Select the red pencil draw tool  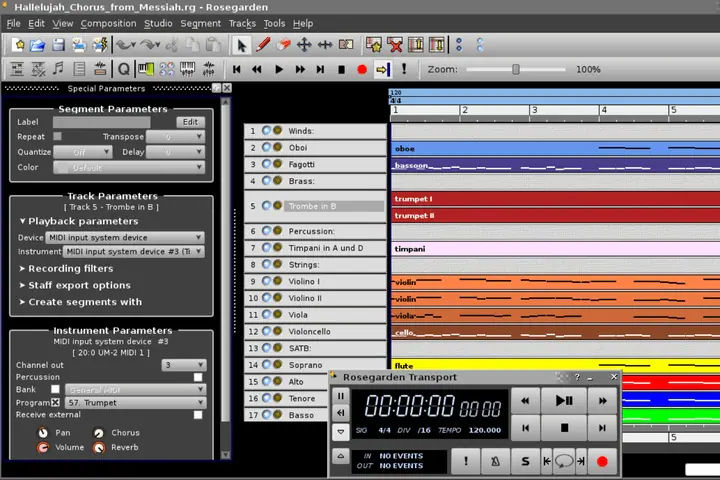(263, 45)
